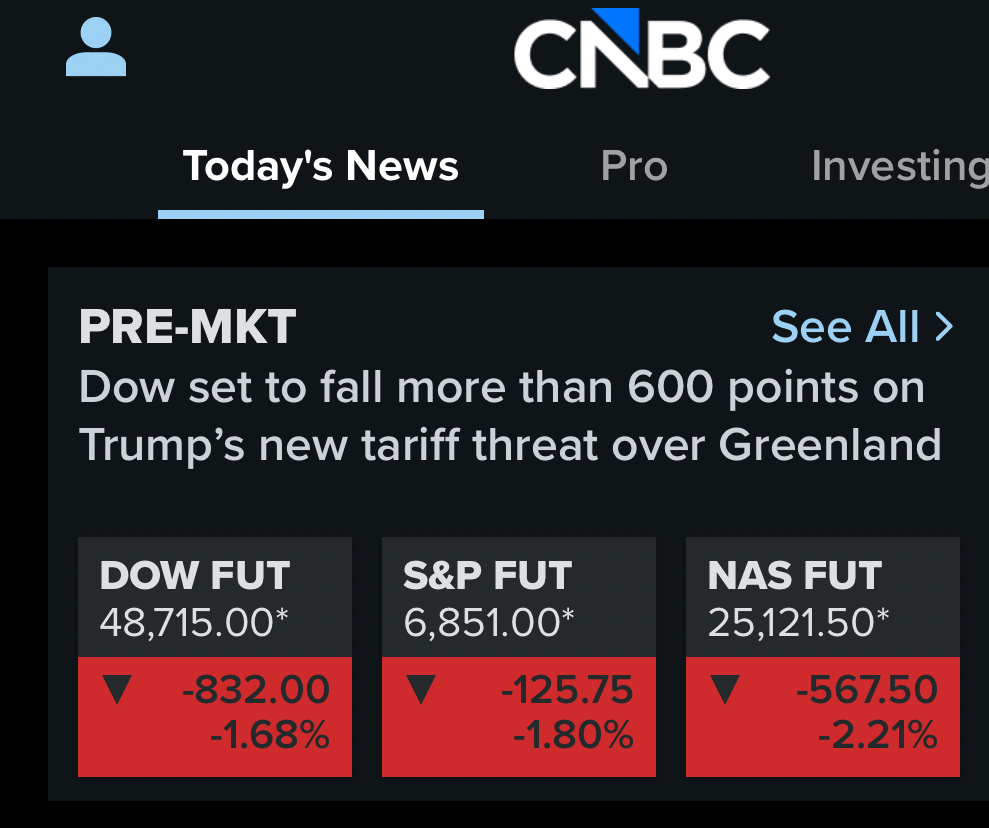This screenshot has width=989, height=828.
Task: Switch to Today's News tab
Action: (x=320, y=166)
